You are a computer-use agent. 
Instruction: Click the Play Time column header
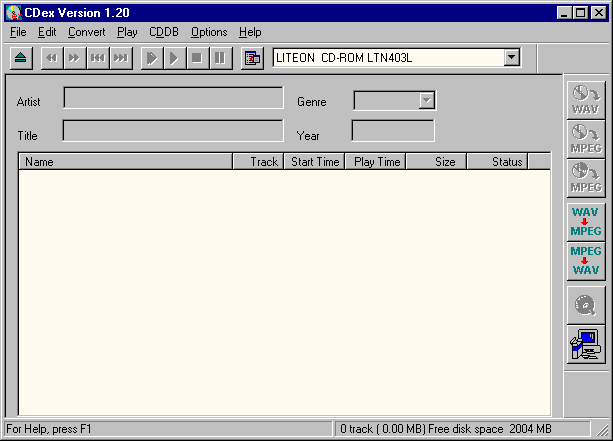pos(375,161)
